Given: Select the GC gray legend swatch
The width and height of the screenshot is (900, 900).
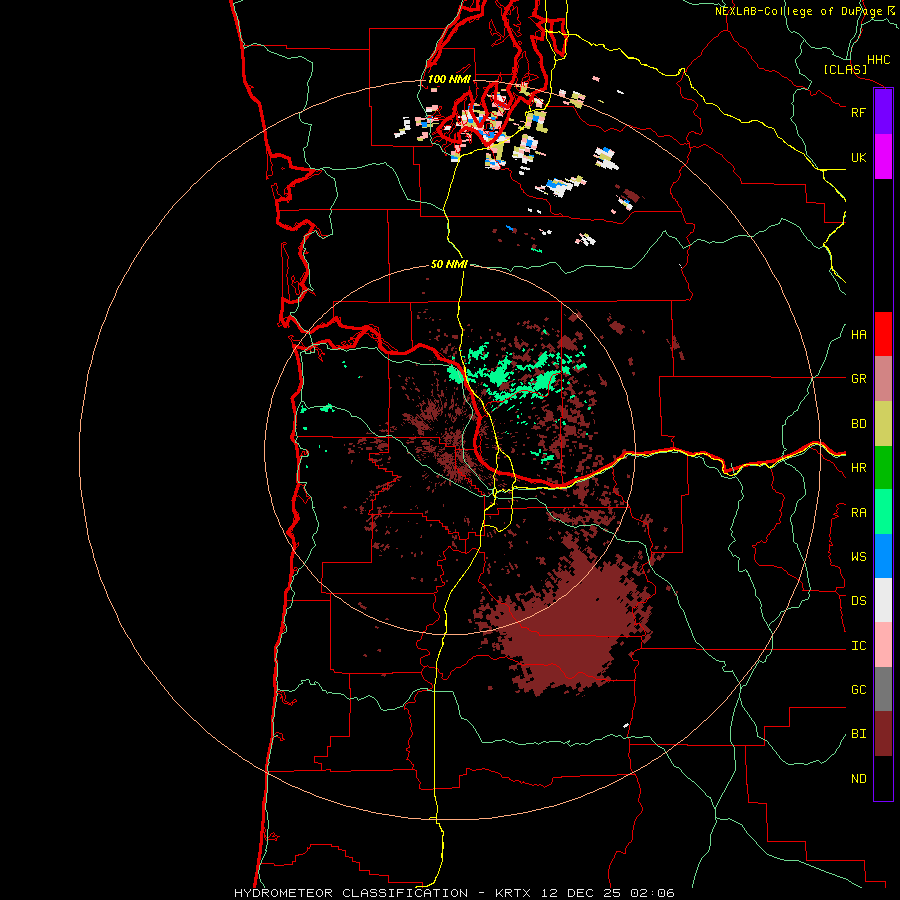Looking at the screenshot, I should 883,689.
